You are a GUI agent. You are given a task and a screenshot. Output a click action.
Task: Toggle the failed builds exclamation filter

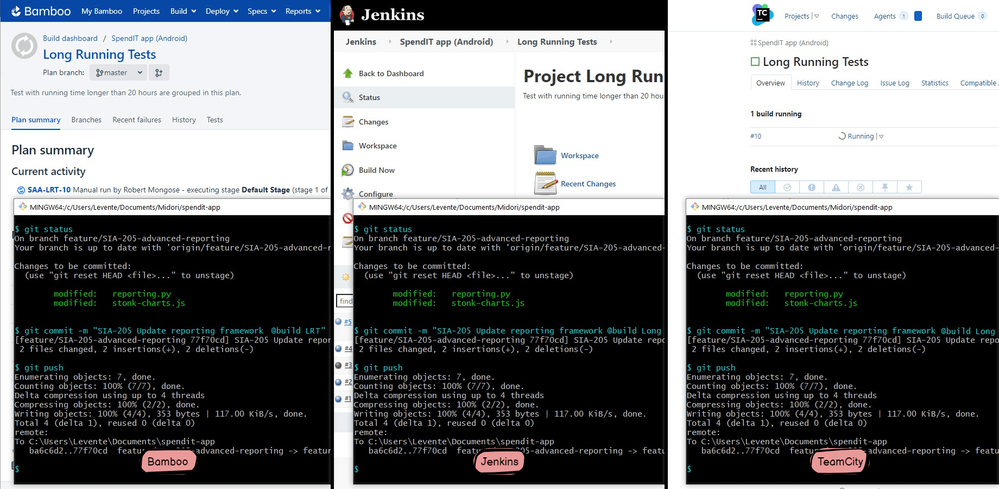click(812, 187)
